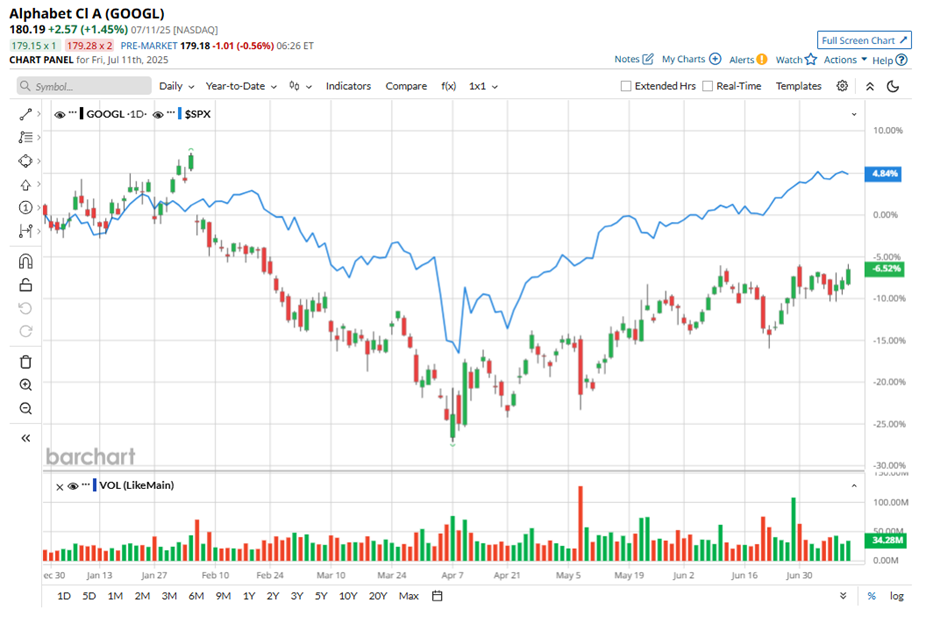Click the trash can to delete drawings
This screenshot has width=940, height=617.
pos(25,362)
